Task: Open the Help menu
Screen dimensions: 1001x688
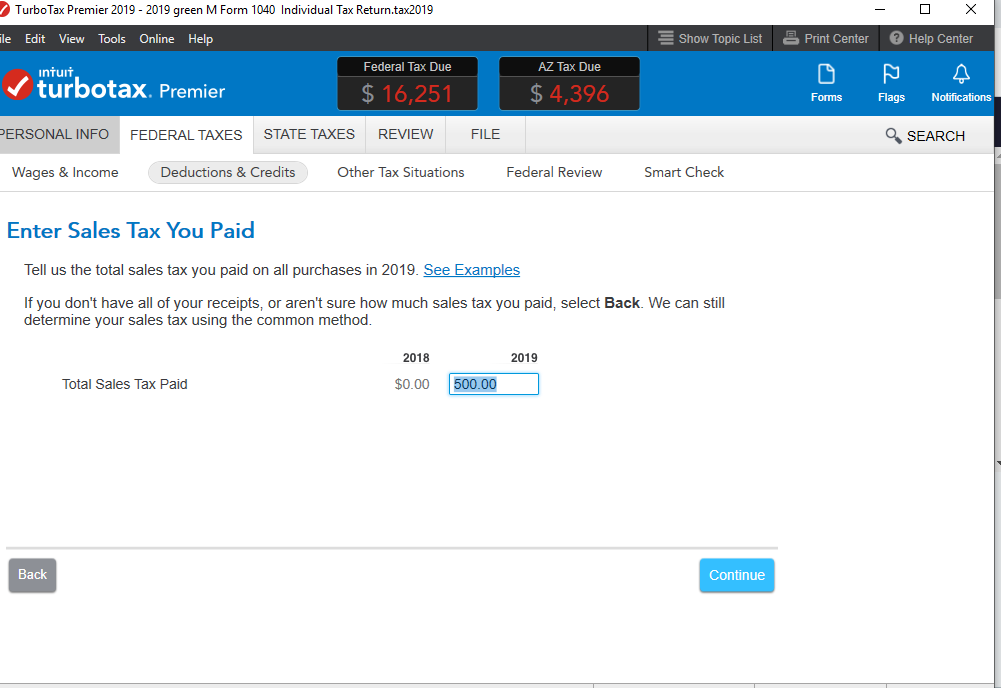Action: click(200, 39)
